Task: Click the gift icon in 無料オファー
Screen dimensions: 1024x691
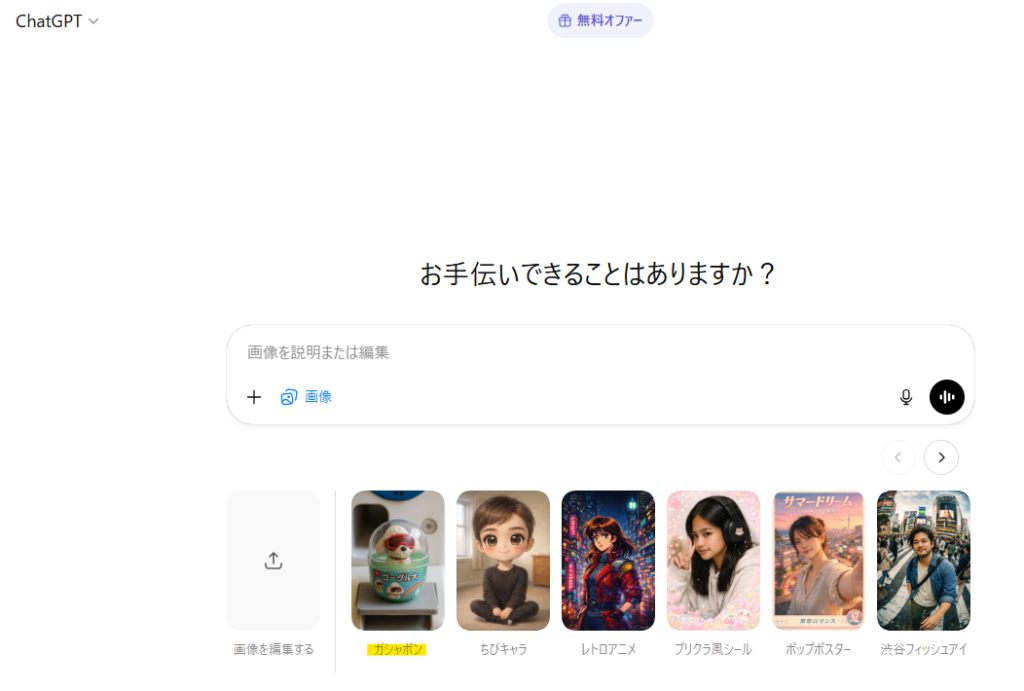Action: [565, 21]
